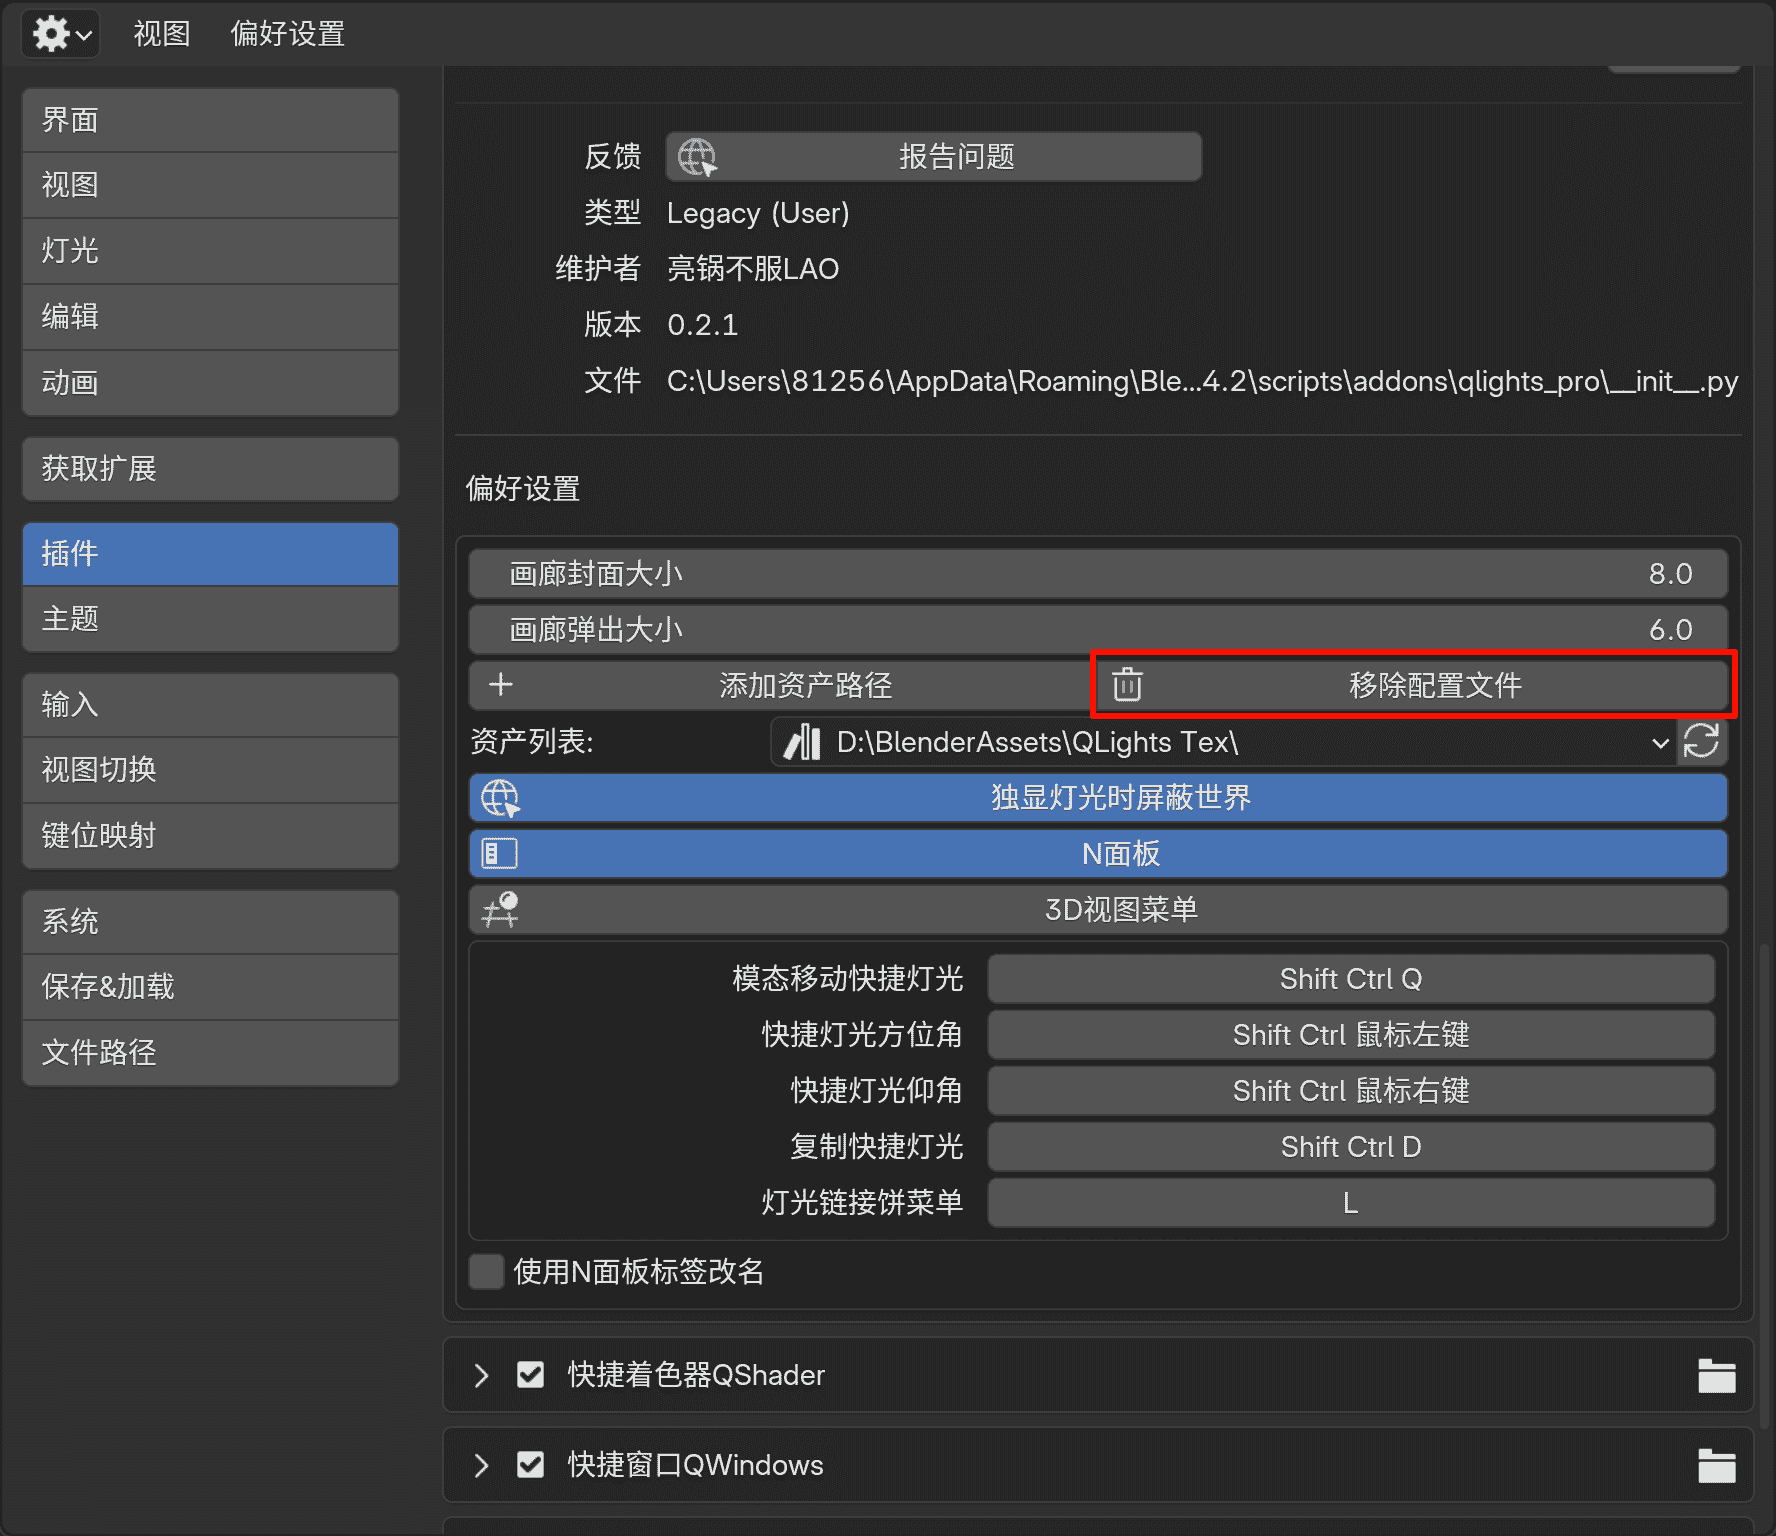Toggle the N面板 option
The image size is (1776, 1536).
(x=1098, y=854)
